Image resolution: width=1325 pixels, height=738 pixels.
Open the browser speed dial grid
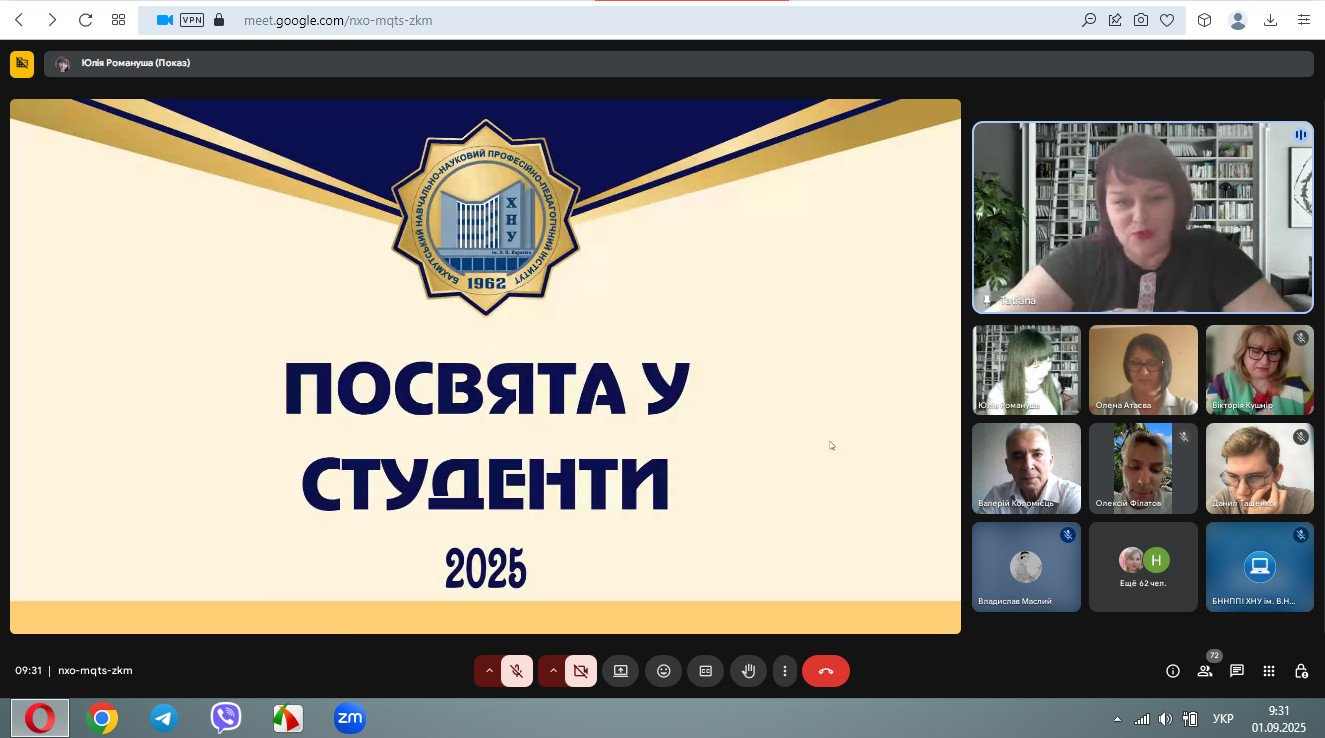tap(118, 20)
